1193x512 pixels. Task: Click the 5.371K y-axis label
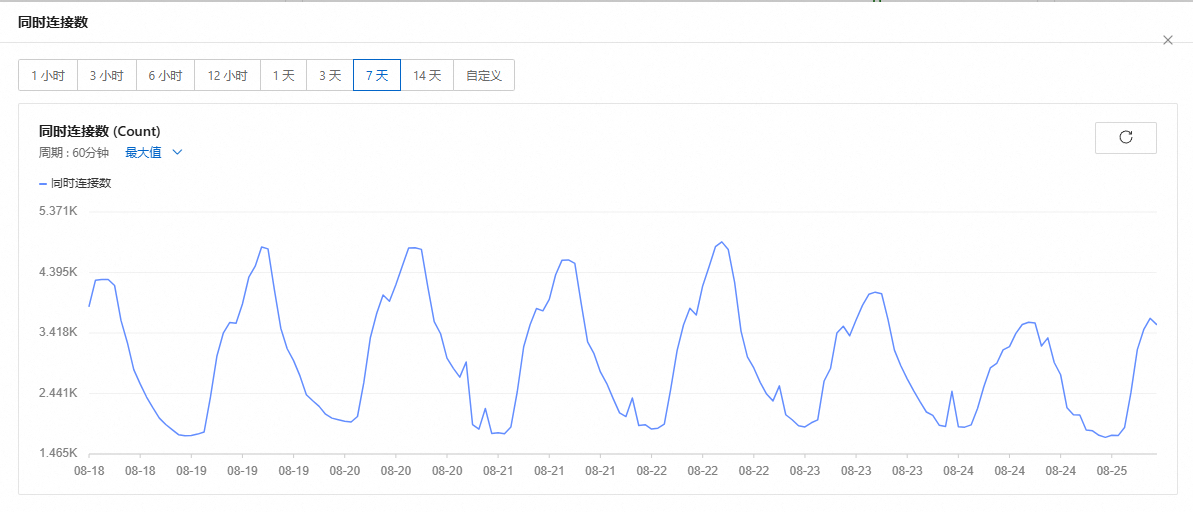tap(57, 210)
